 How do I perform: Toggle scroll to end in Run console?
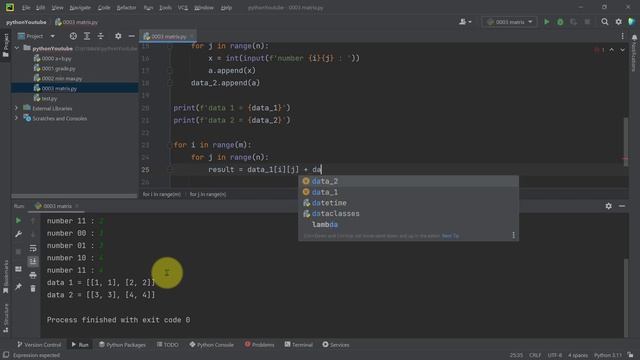pos(33,261)
